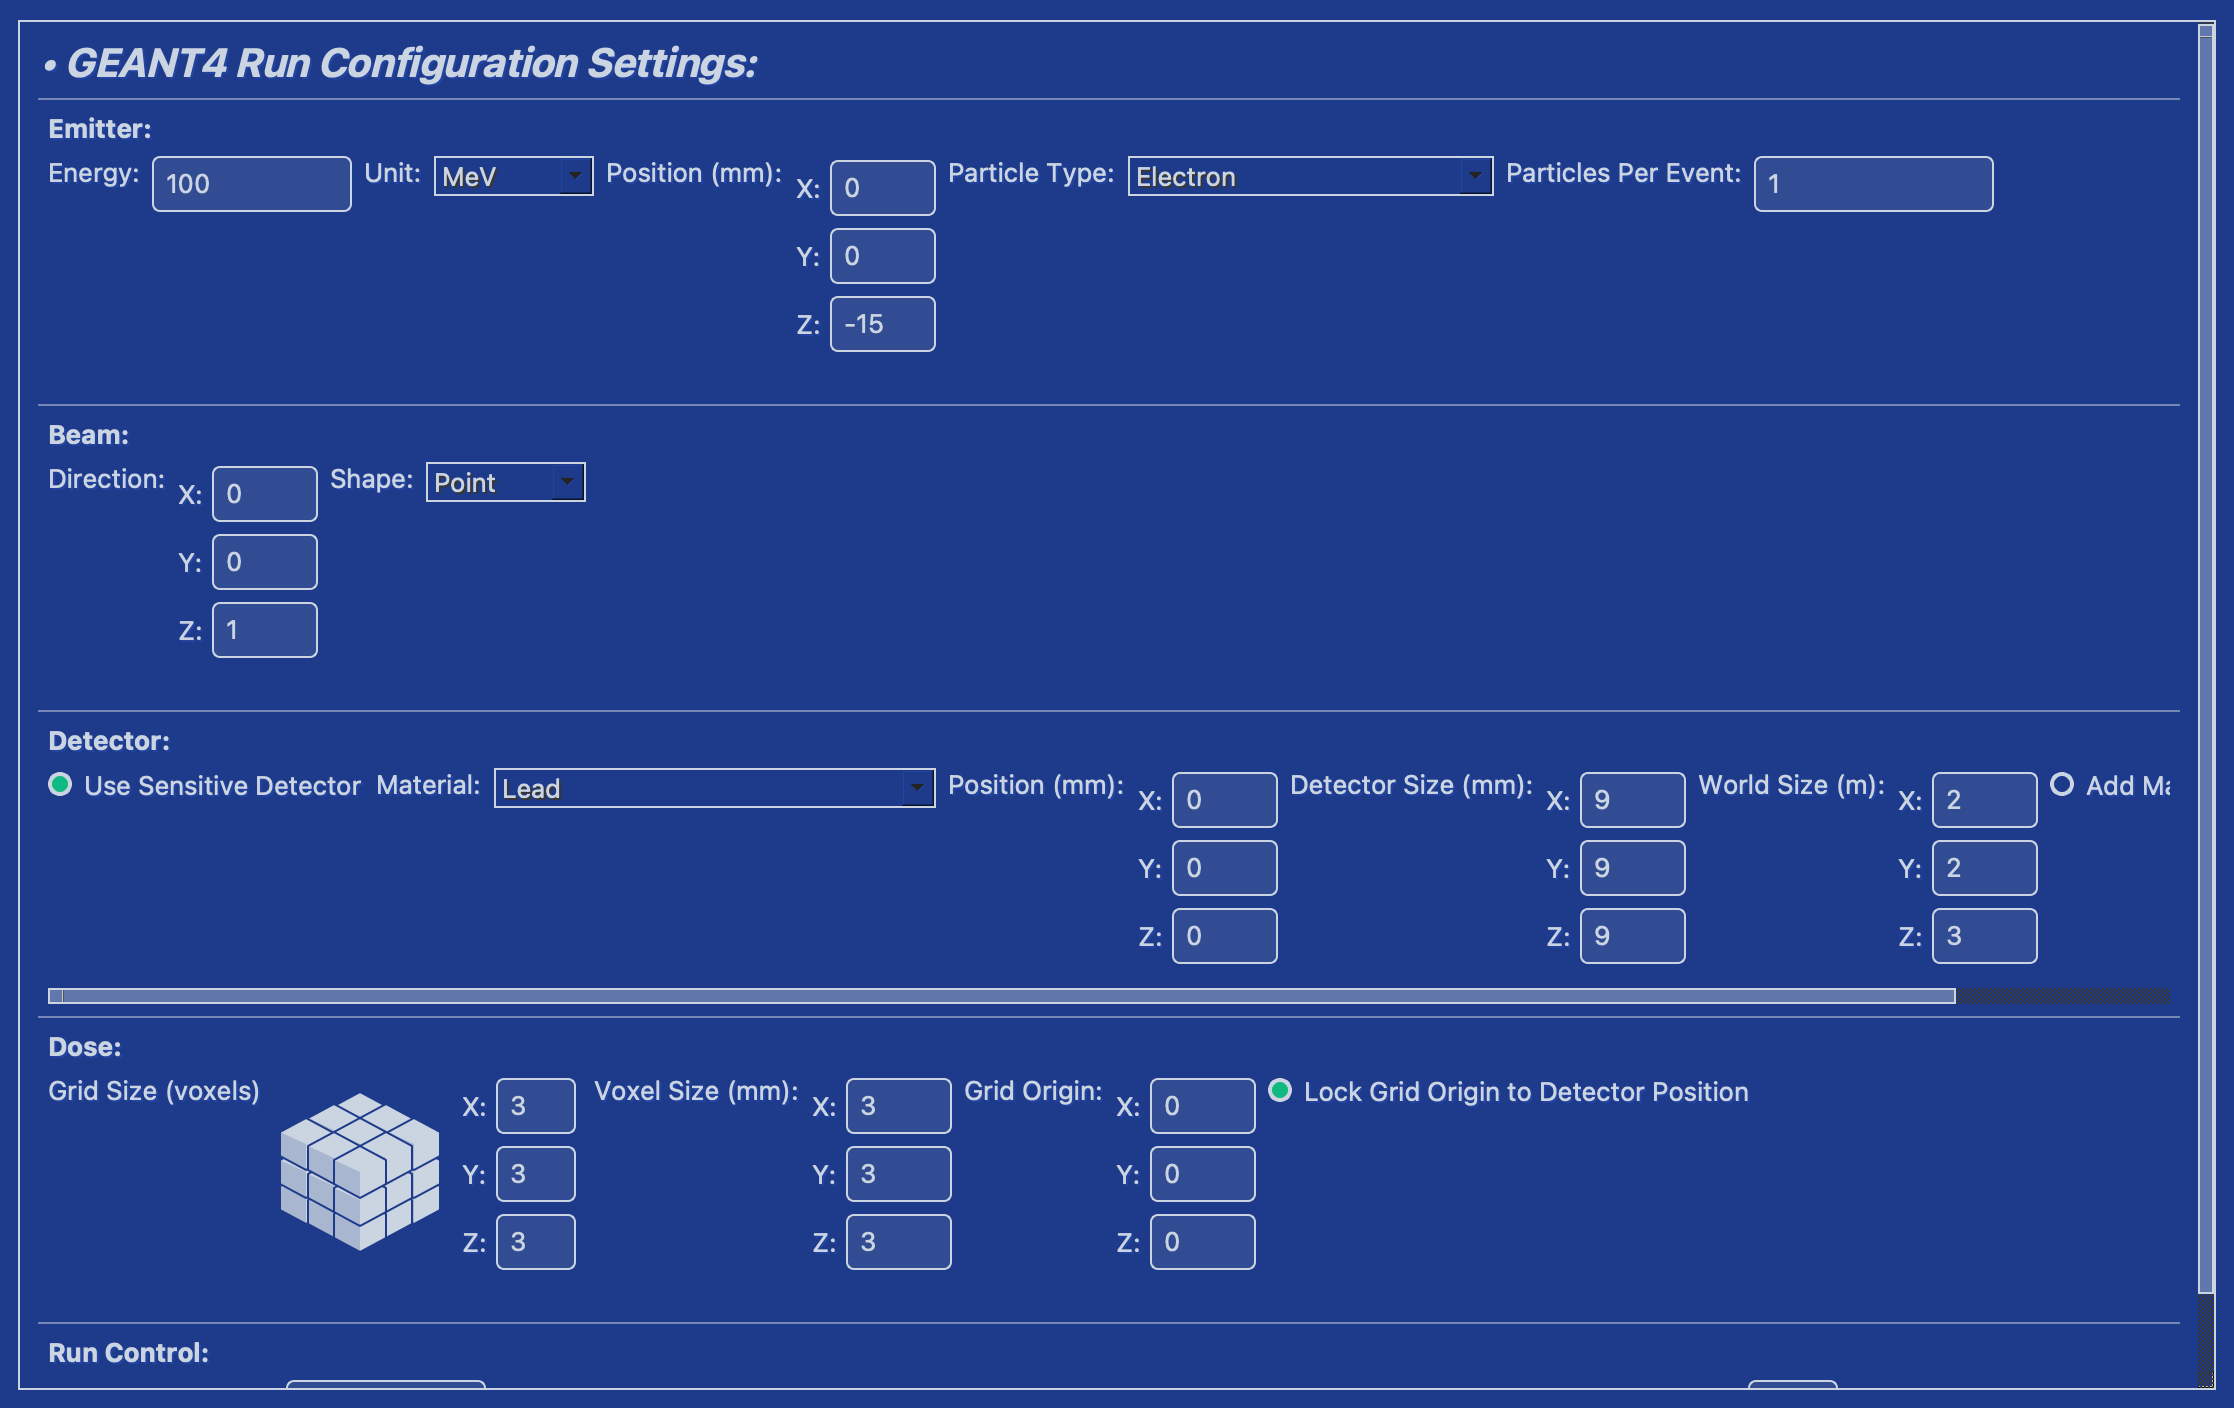Click the Detector section horizontal scrollbar
Screen dimensions: 2234x1408
click(1002, 996)
